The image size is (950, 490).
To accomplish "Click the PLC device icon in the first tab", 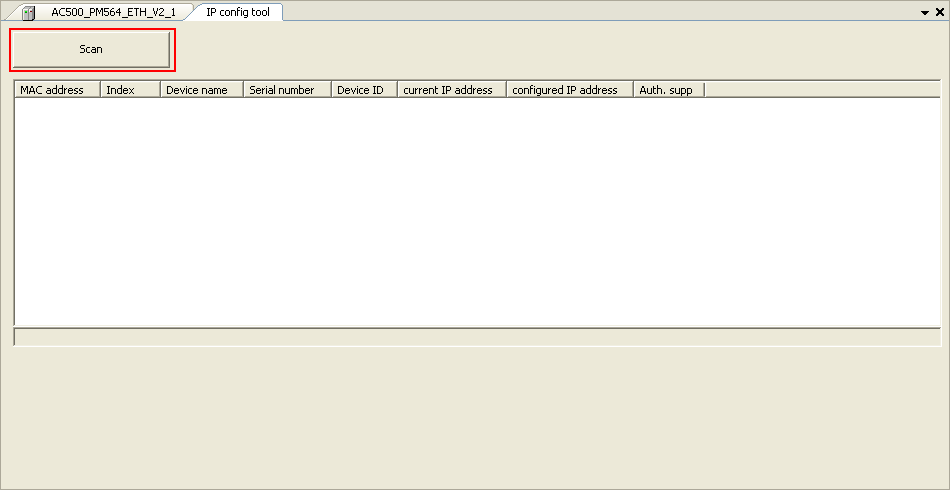I will (x=29, y=13).
